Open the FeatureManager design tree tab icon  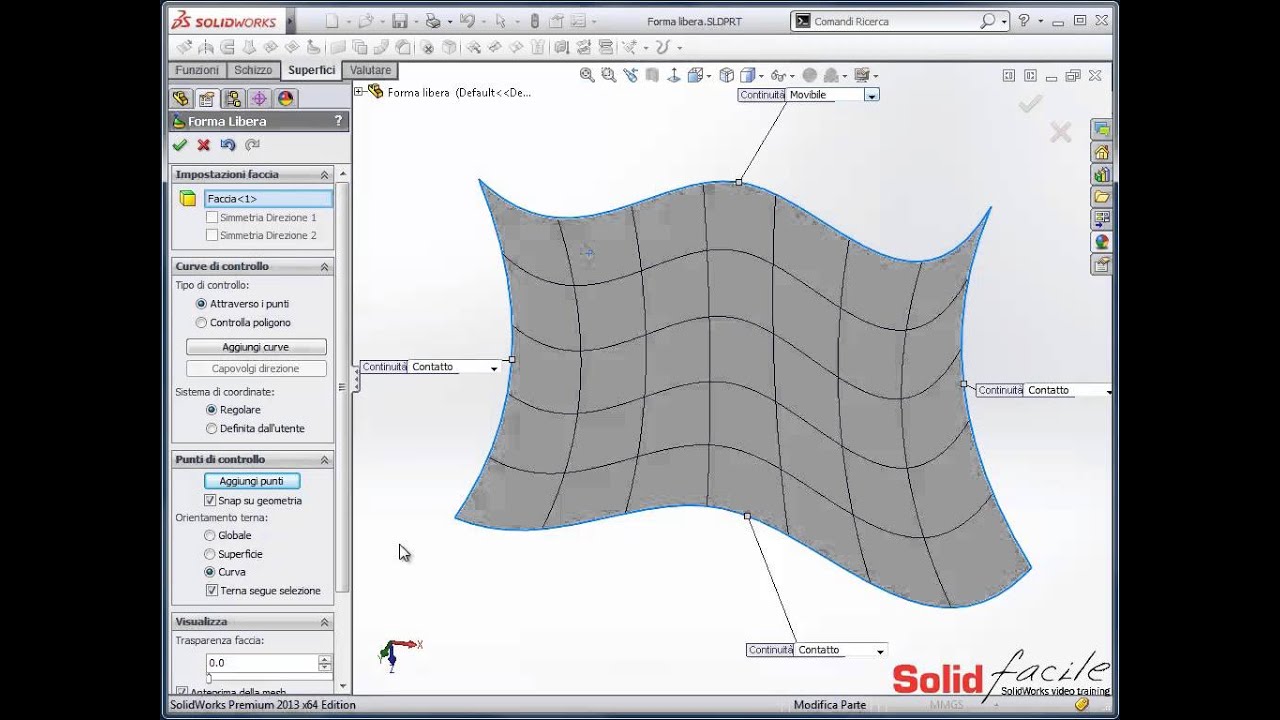[180, 98]
